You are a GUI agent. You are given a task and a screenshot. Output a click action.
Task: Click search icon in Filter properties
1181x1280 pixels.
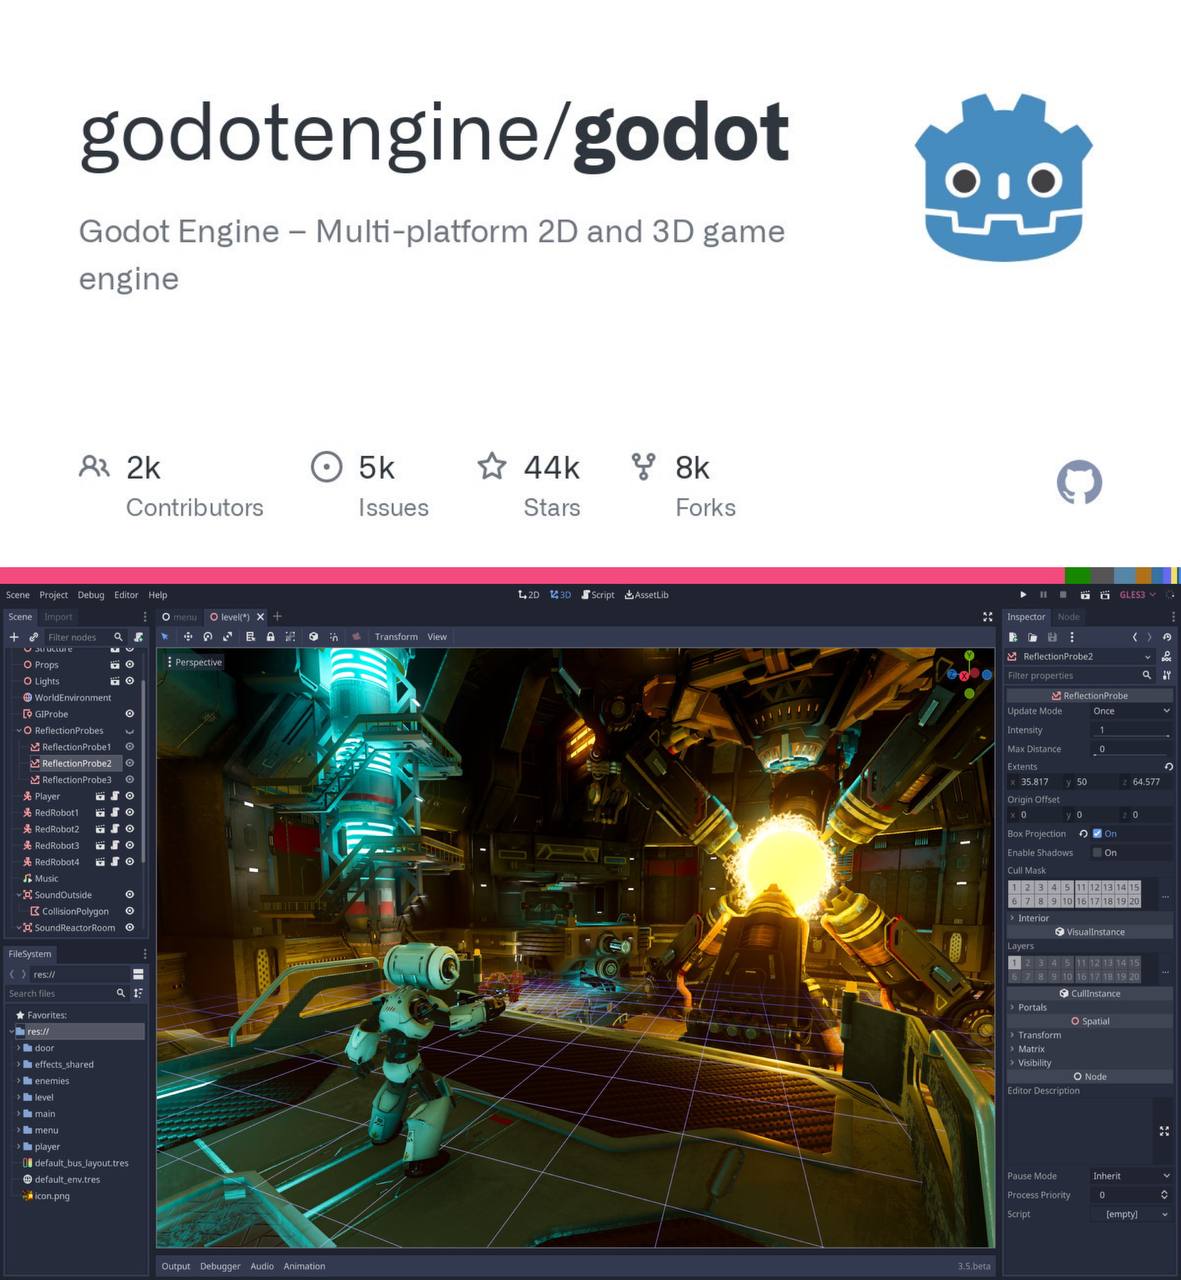(x=1147, y=676)
